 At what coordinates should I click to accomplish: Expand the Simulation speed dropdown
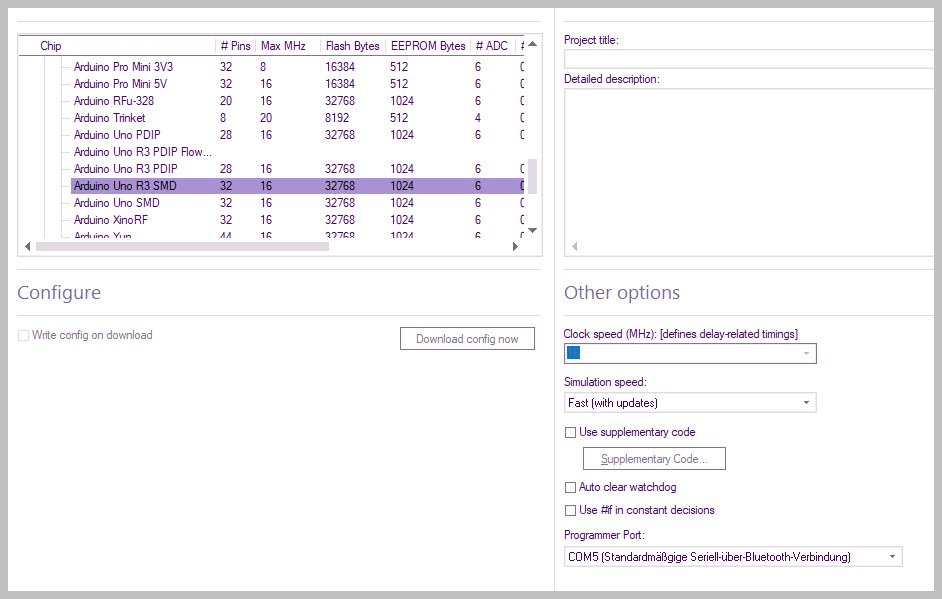pos(805,403)
